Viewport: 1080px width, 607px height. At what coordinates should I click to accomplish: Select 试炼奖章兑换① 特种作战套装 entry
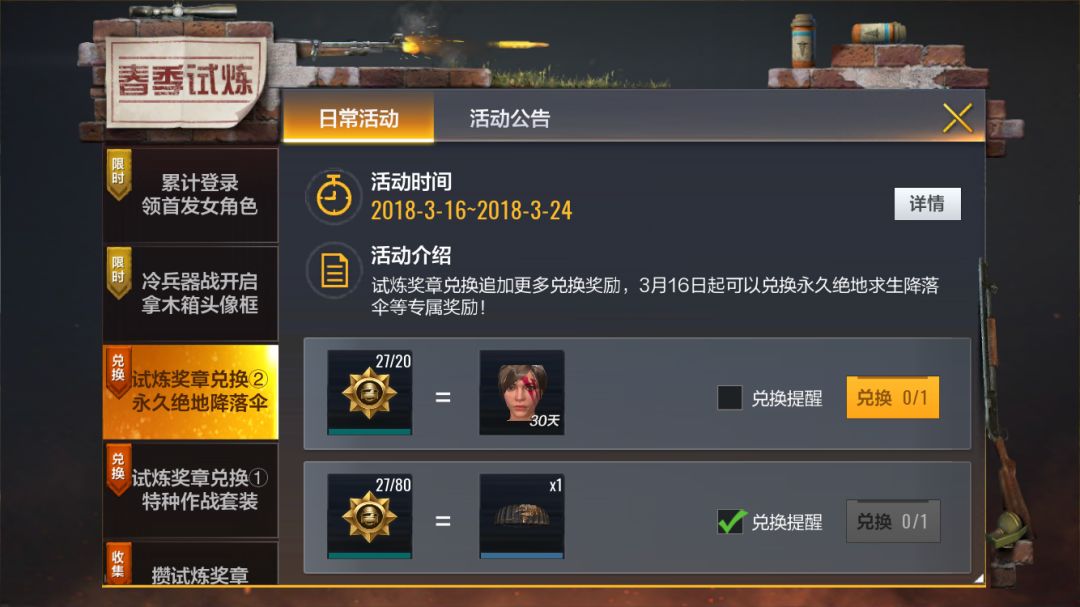[191, 490]
